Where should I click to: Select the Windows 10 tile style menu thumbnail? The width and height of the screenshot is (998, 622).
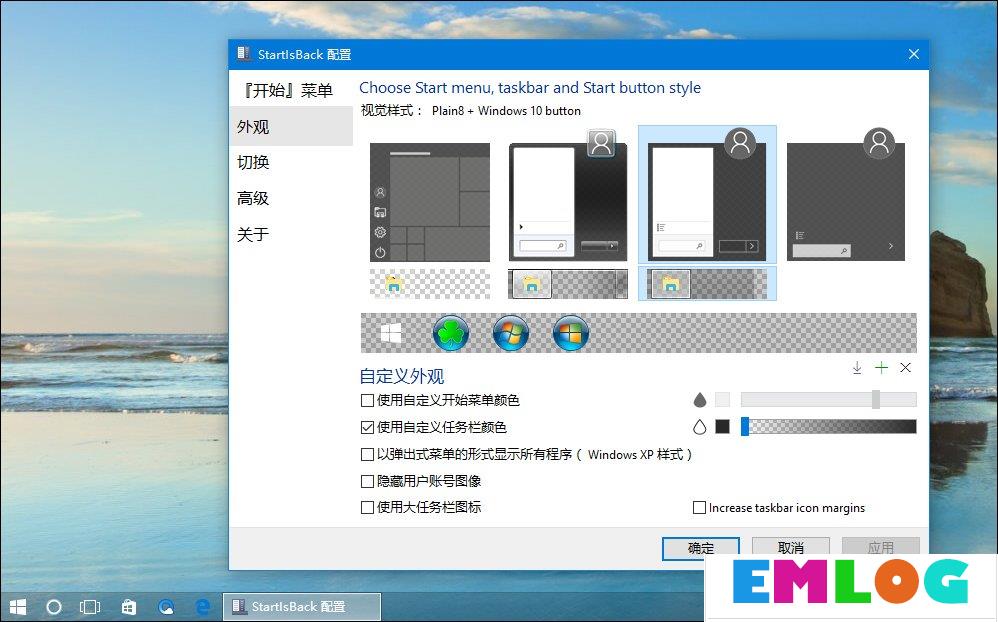pos(430,202)
